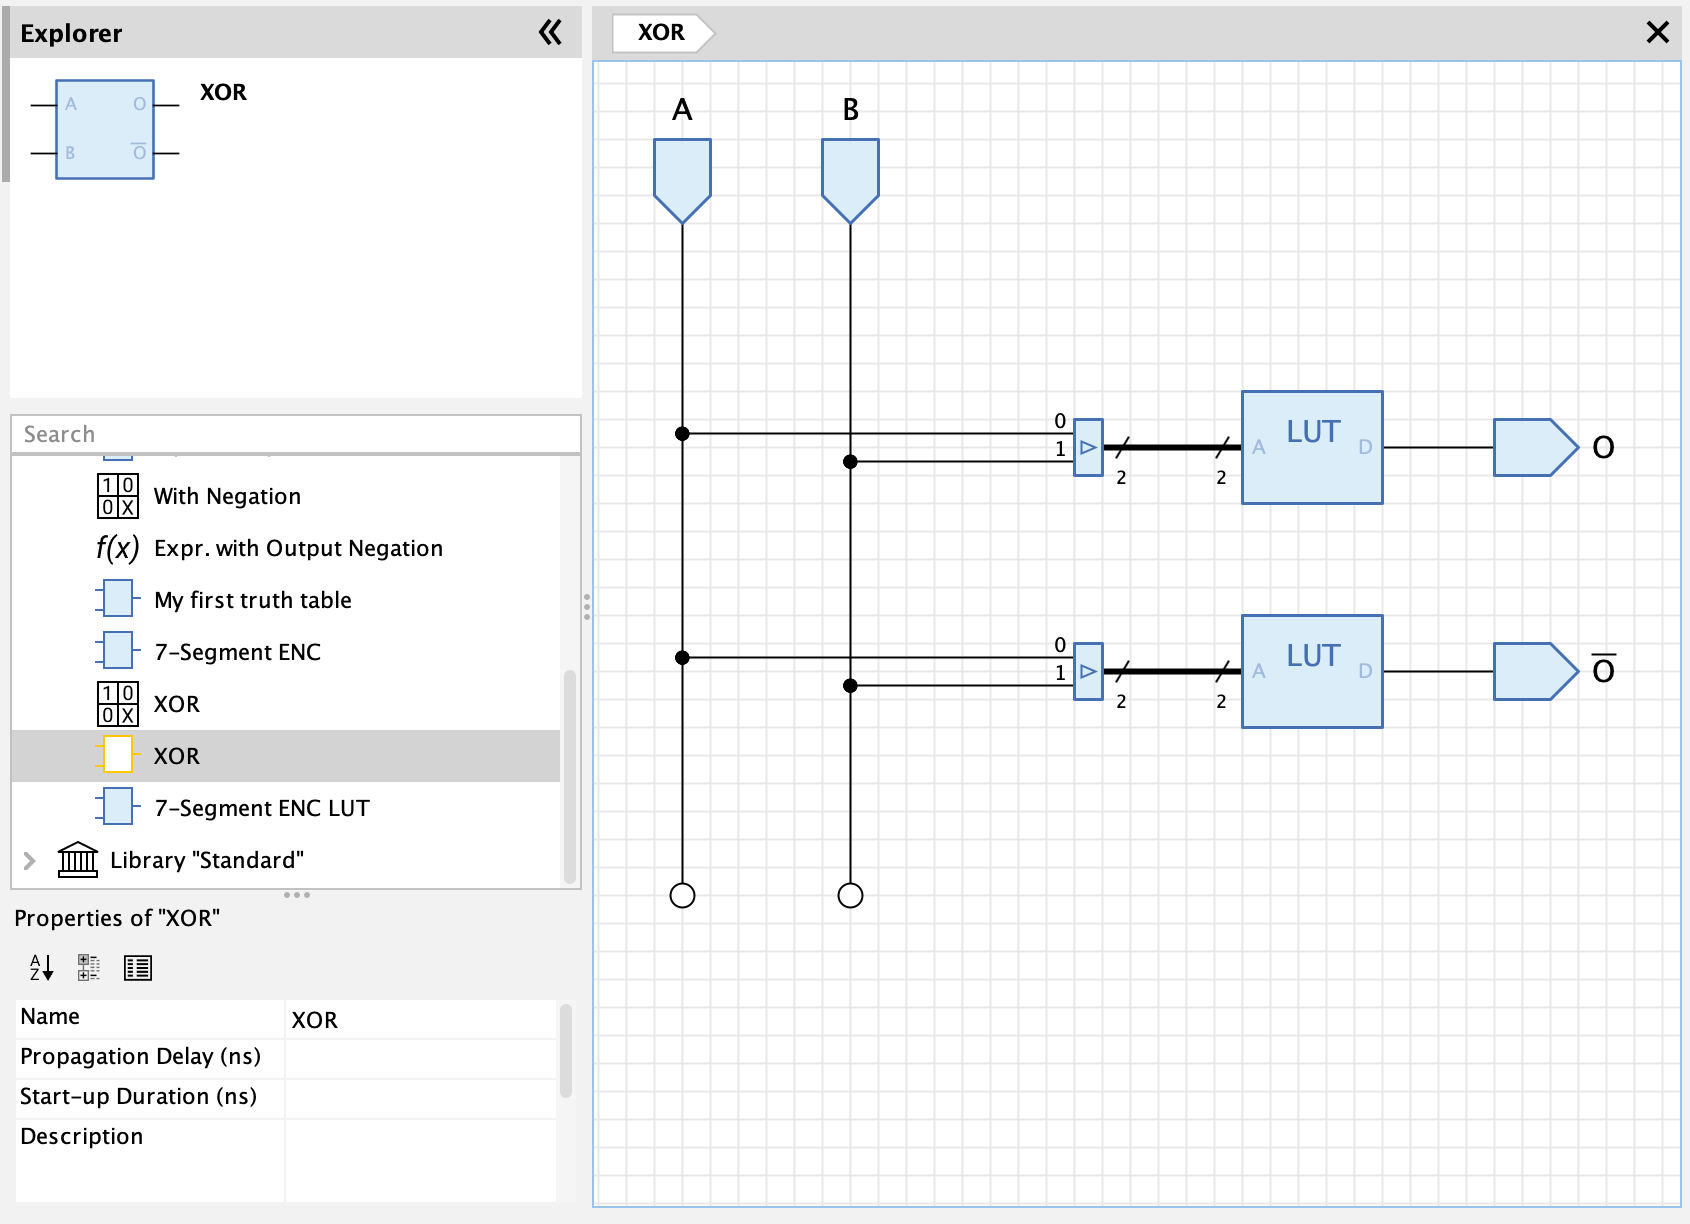
Task: Click the thick bus wire into lower LUT
Action: [x=1172, y=671]
